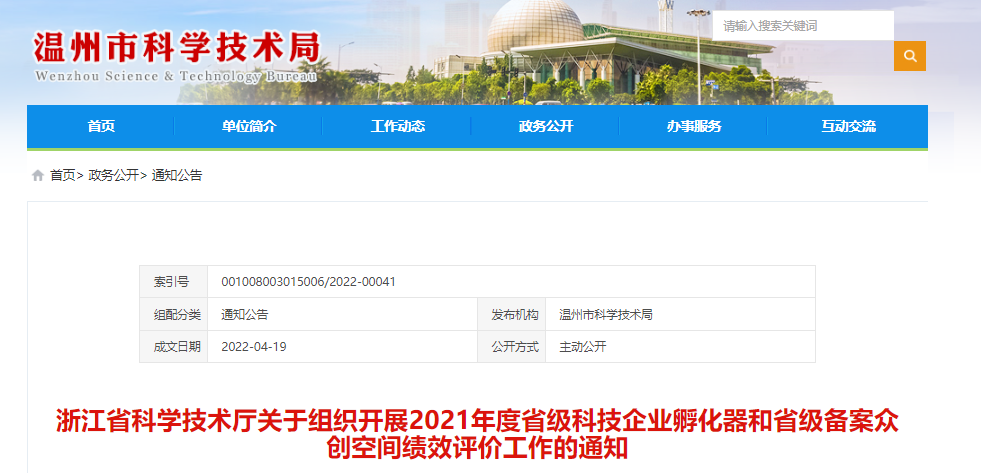
Task: Click the 主动公开 value cell
Action: point(680,346)
